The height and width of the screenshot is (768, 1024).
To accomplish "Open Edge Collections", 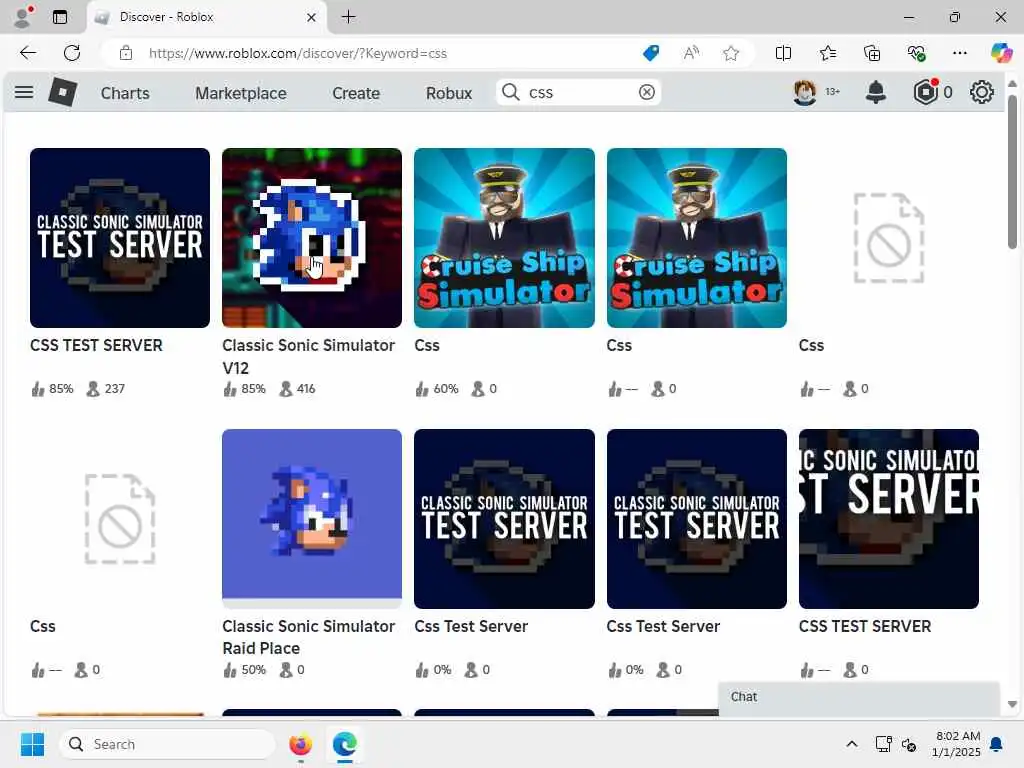I will pos(872,53).
